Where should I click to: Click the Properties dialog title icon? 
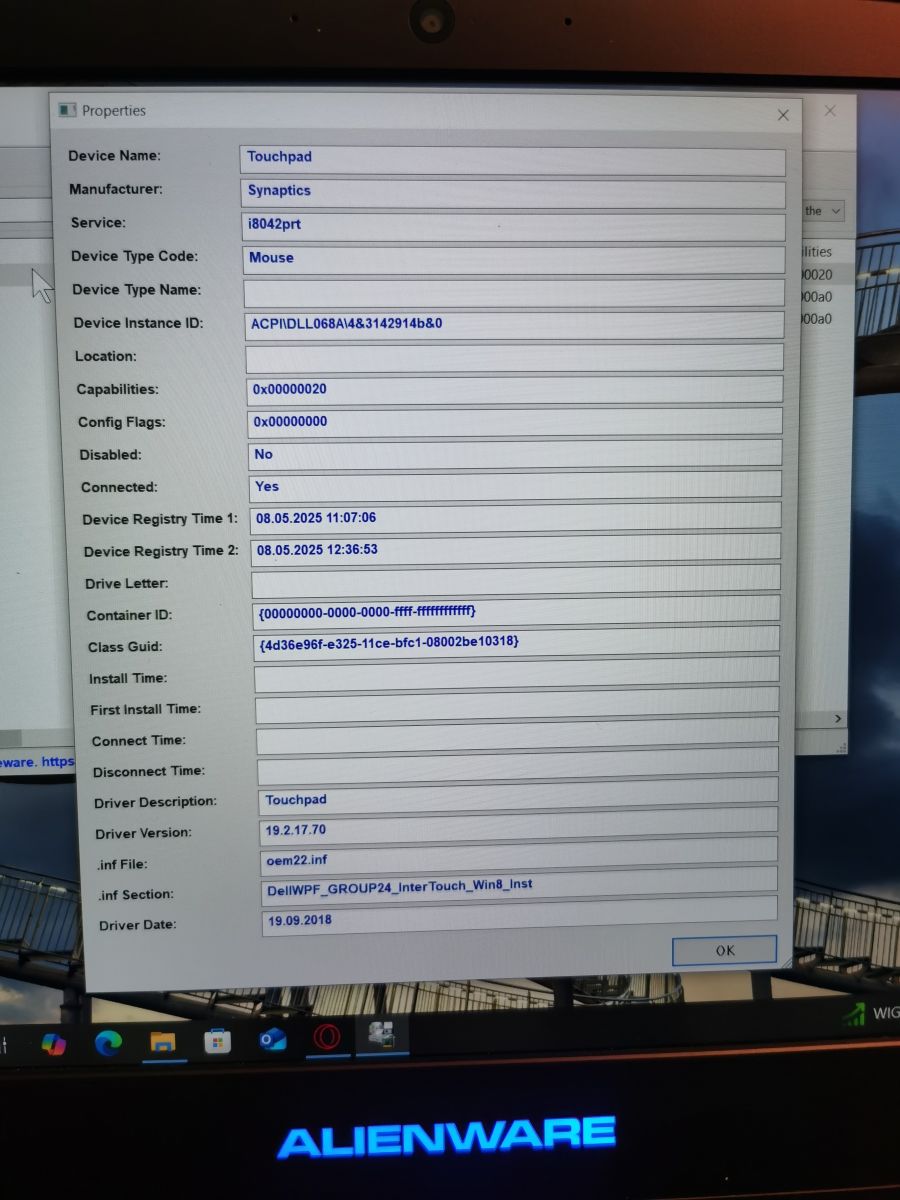(x=67, y=110)
